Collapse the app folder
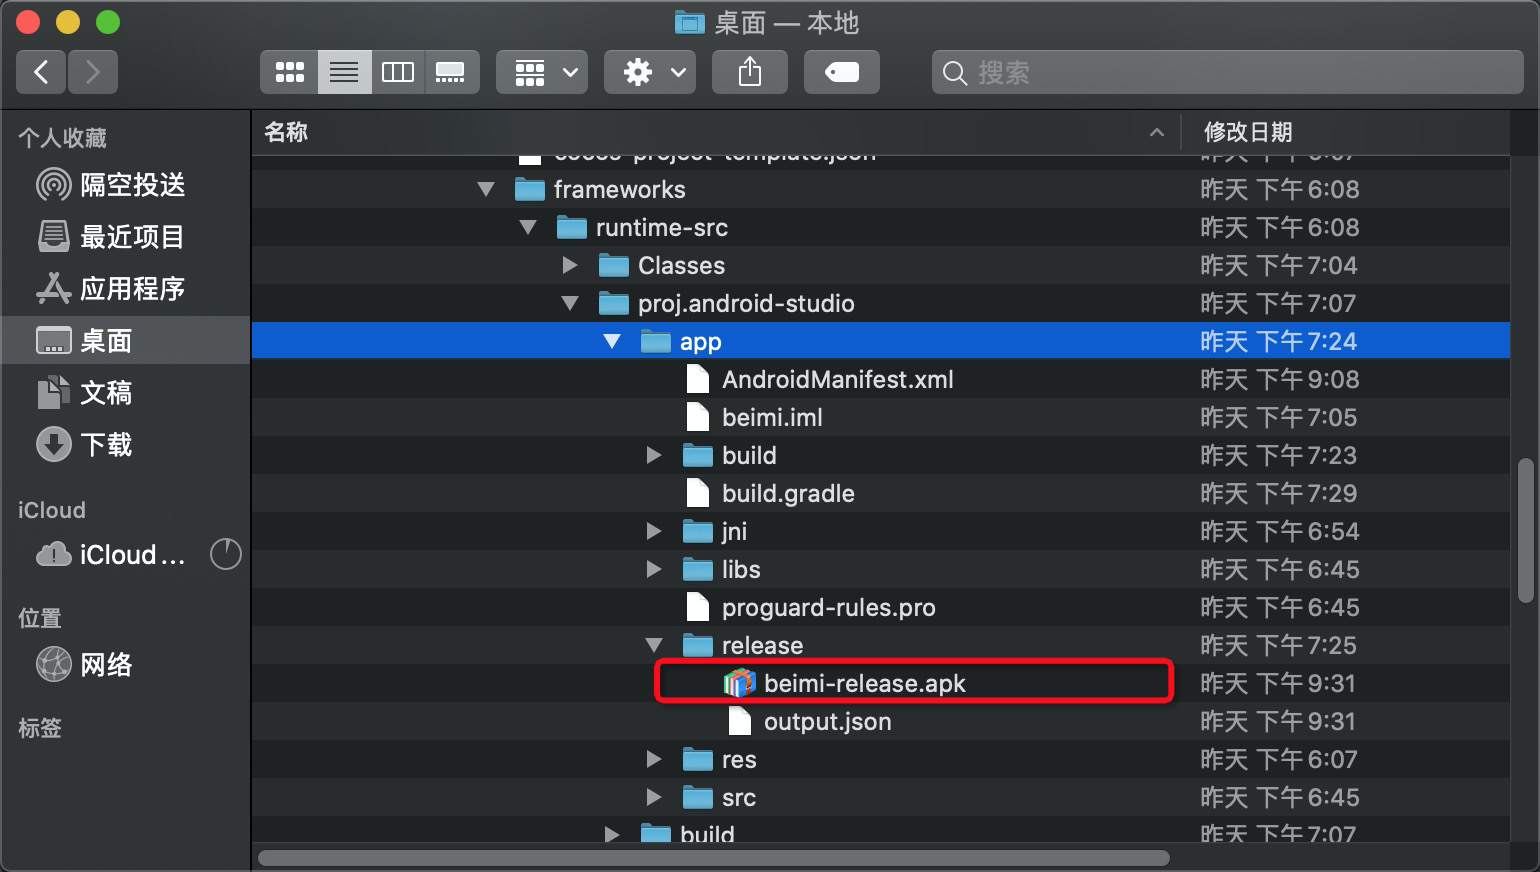1540x872 pixels. click(612, 341)
